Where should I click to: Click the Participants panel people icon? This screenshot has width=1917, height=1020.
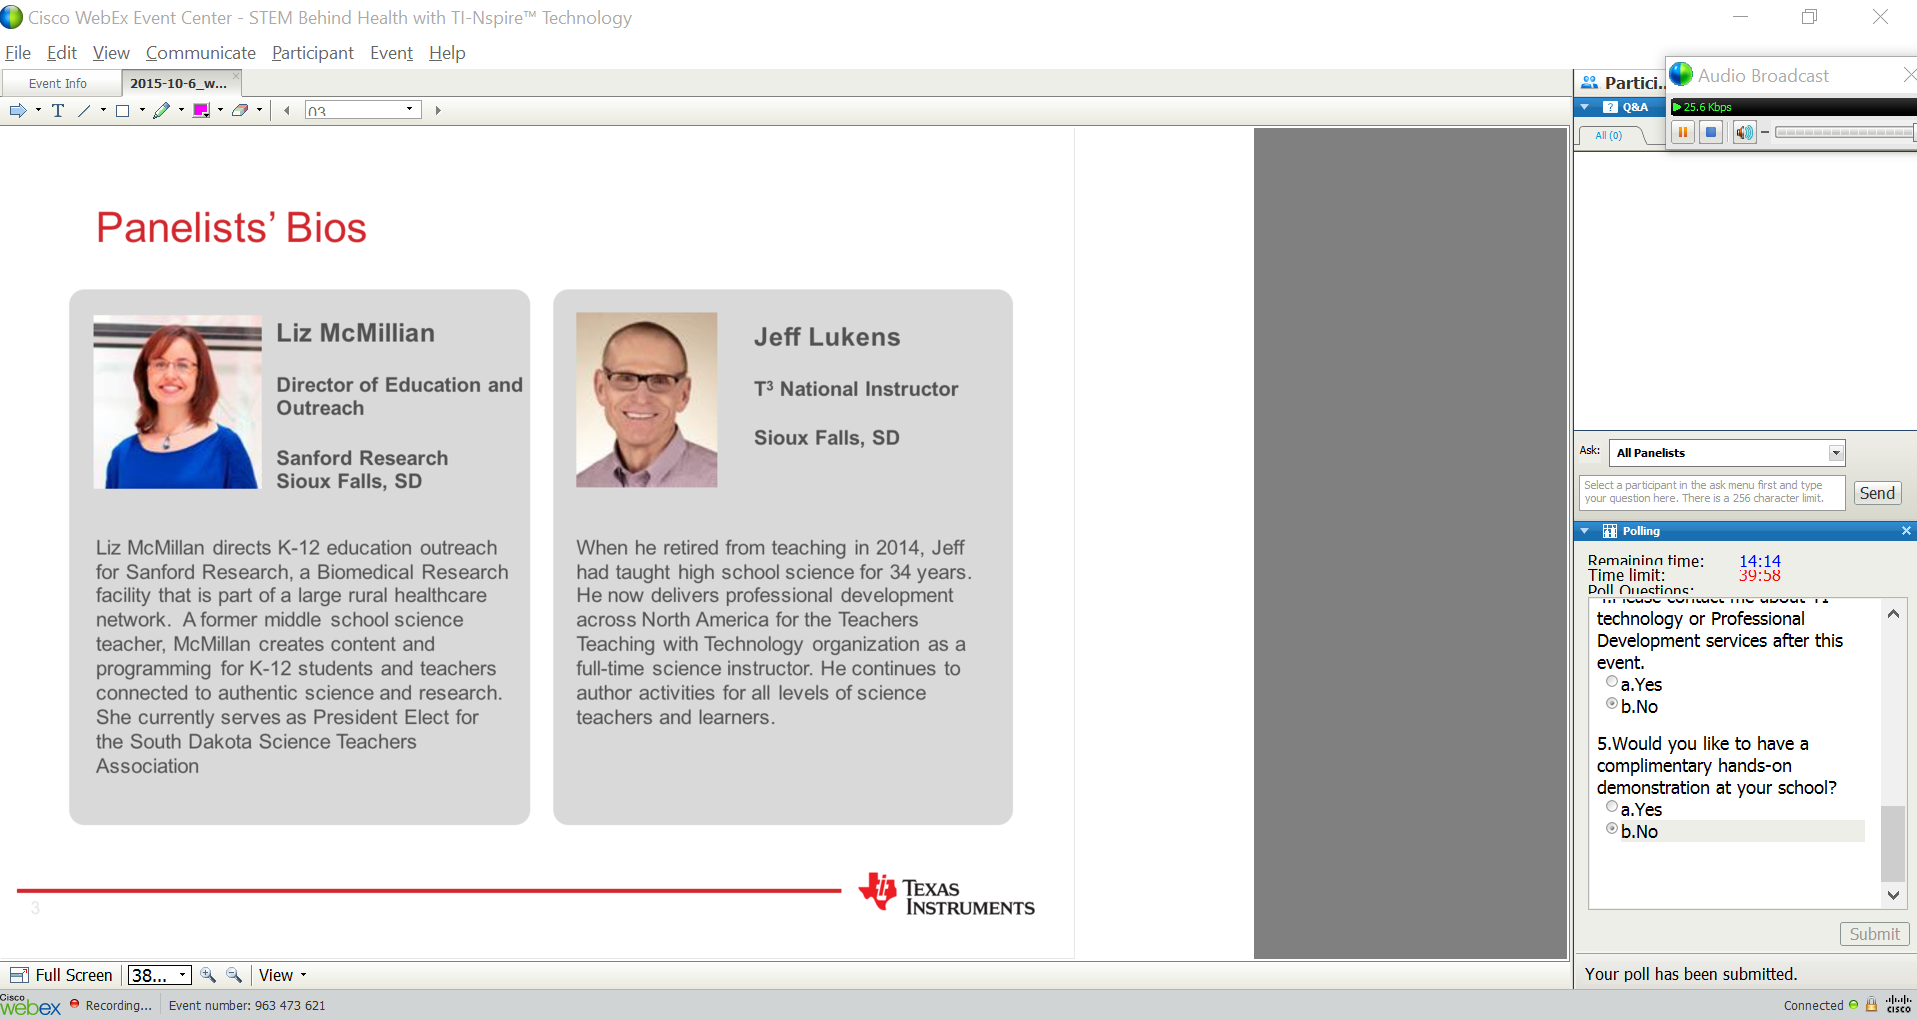click(x=1589, y=83)
